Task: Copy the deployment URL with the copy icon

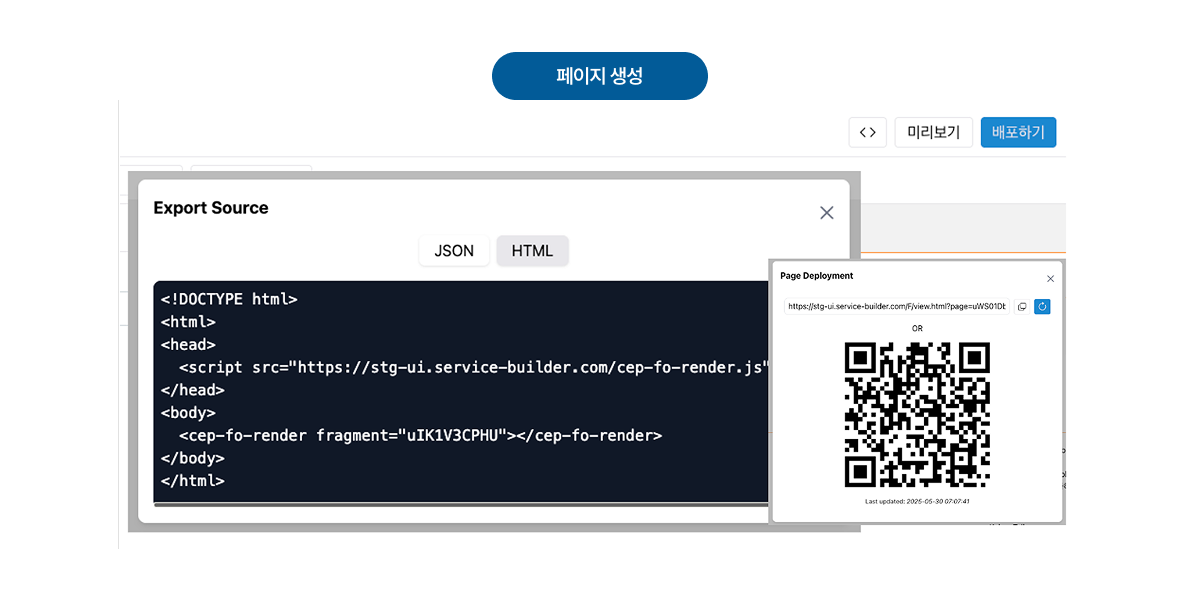Action: [1022, 307]
